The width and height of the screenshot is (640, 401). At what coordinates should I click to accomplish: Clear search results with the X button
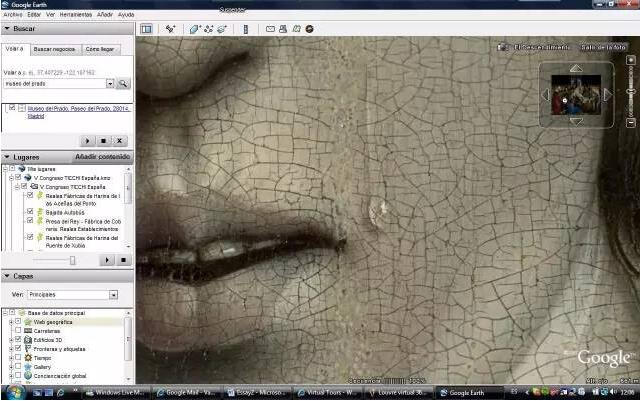coord(119,141)
